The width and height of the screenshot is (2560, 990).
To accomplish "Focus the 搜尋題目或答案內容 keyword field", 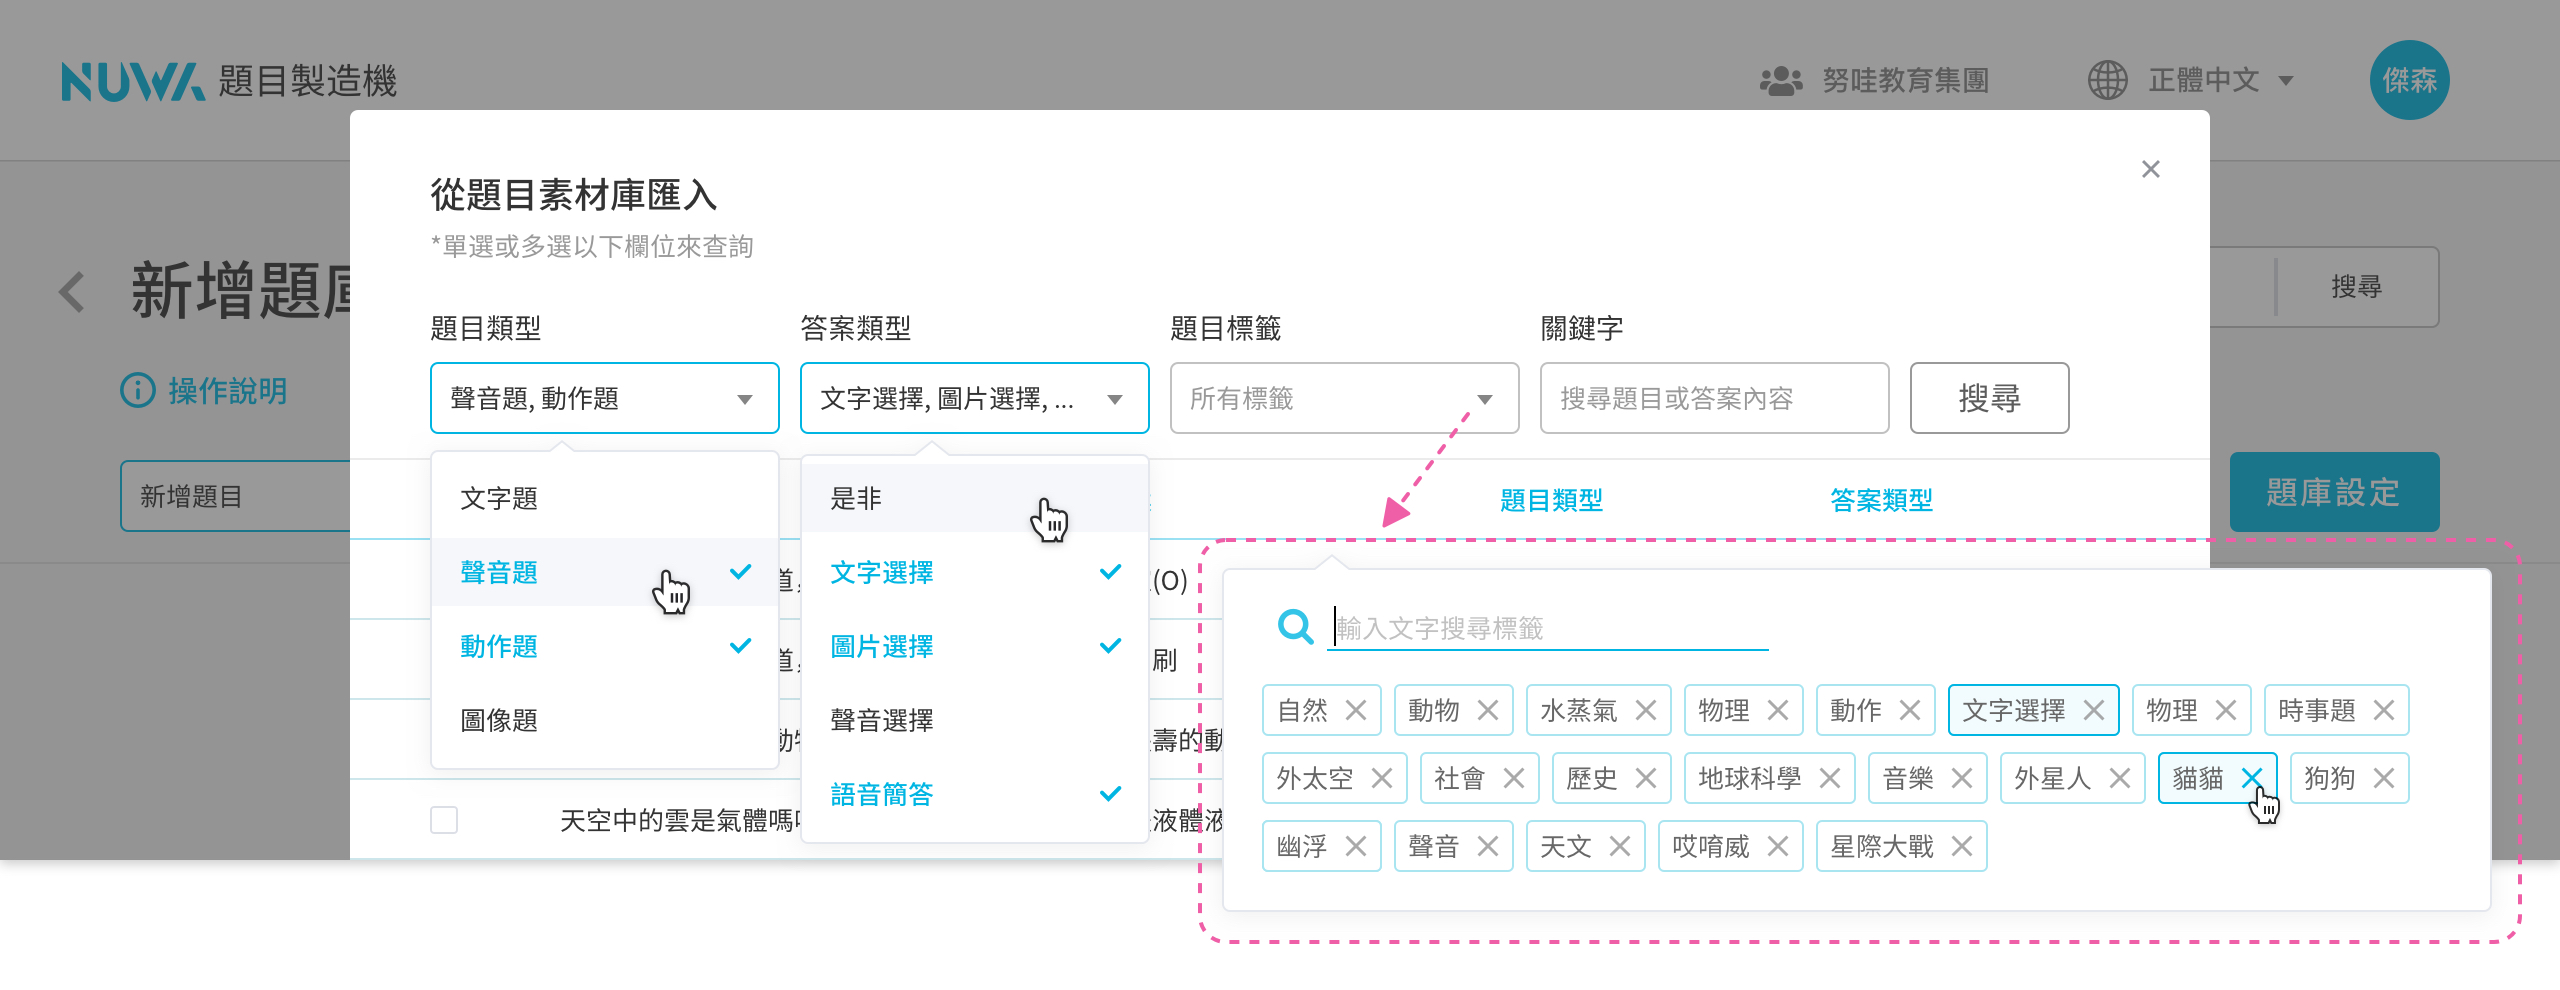I will [1715, 398].
